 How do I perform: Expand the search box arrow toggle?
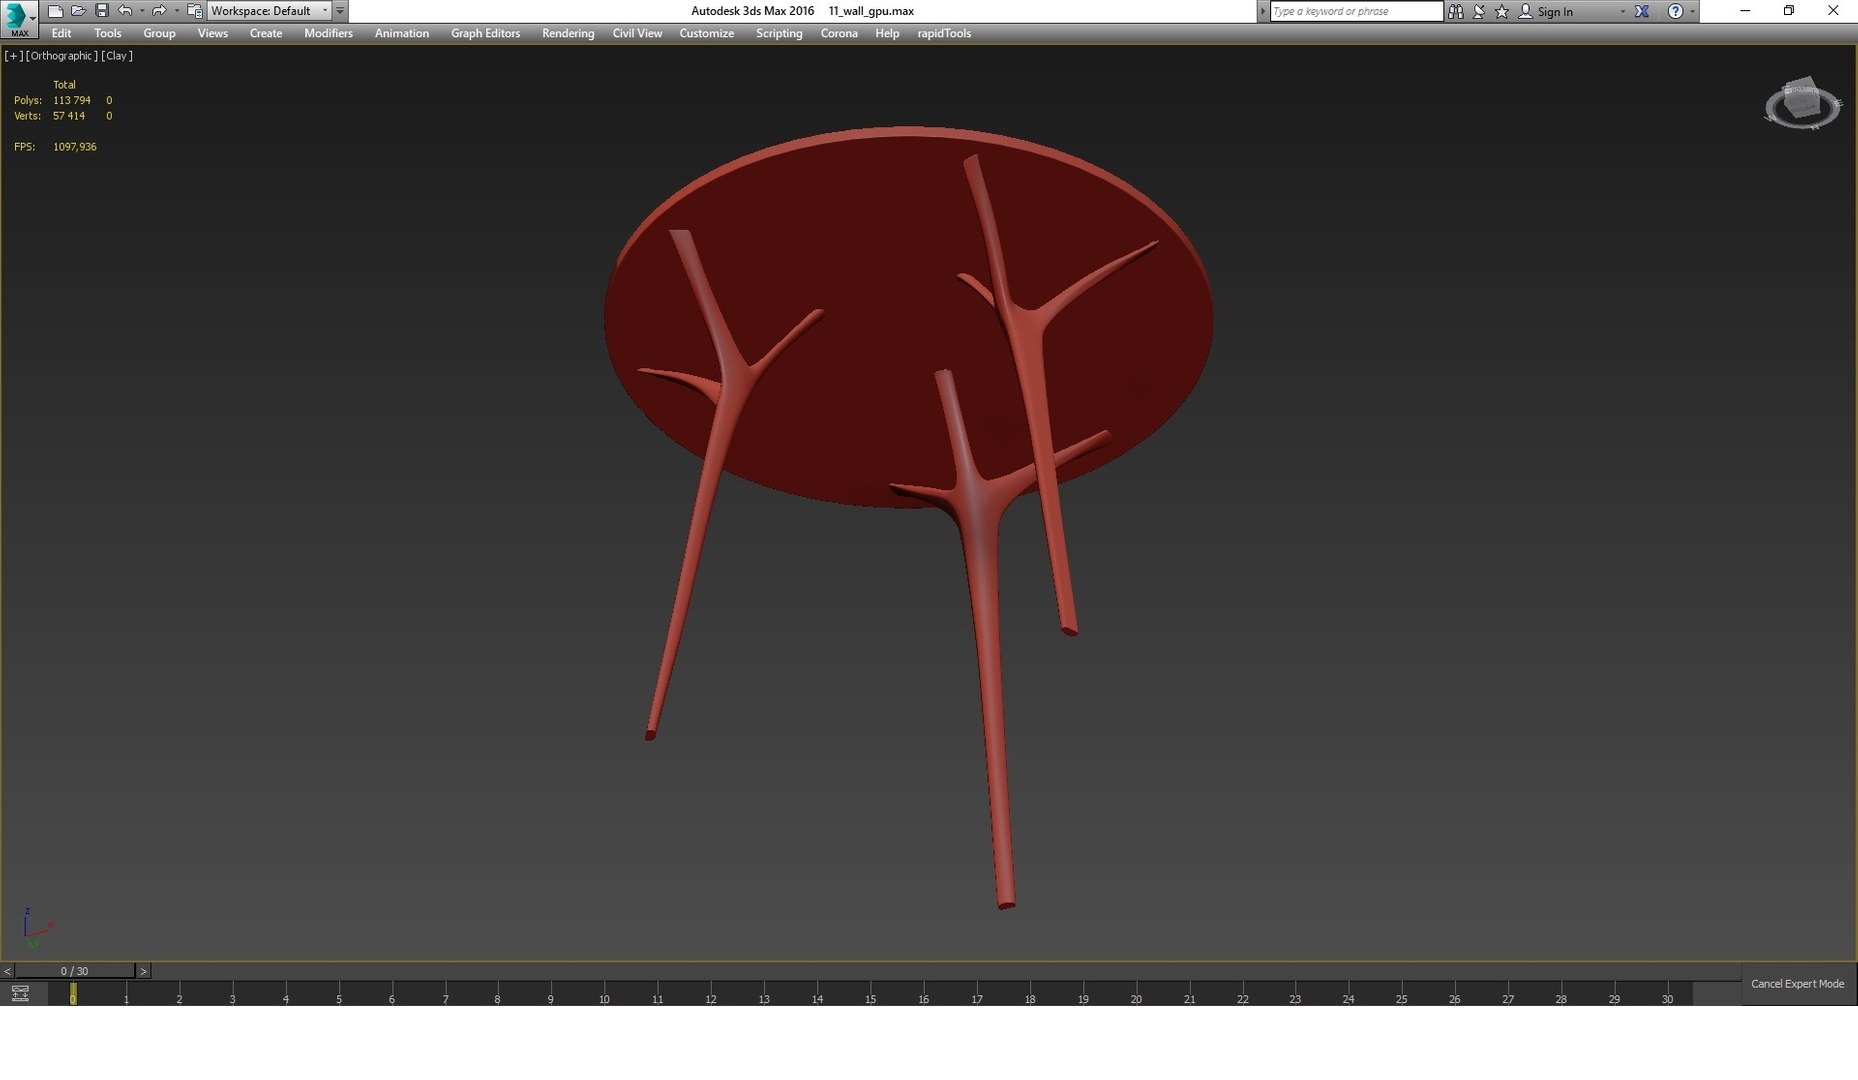click(x=1263, y=11)
